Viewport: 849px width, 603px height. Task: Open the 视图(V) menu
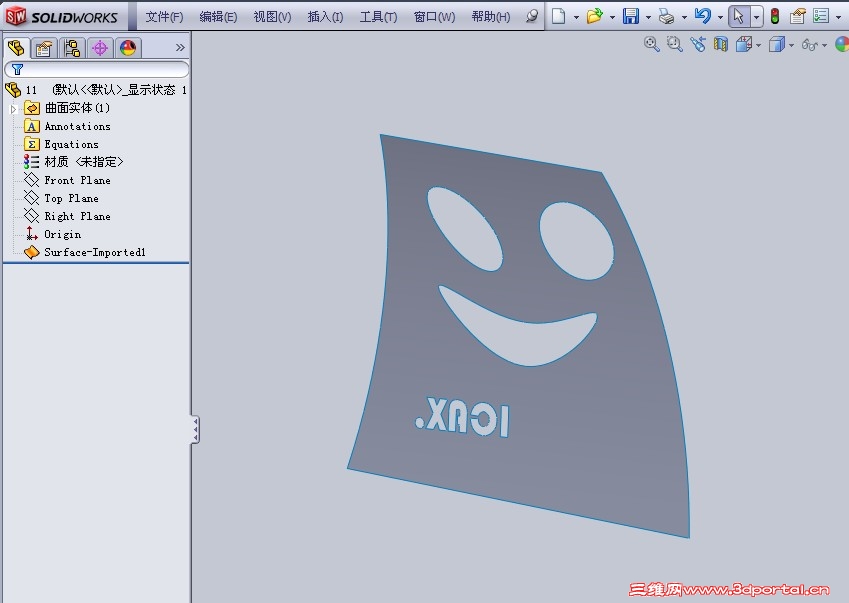coord(272,17)
